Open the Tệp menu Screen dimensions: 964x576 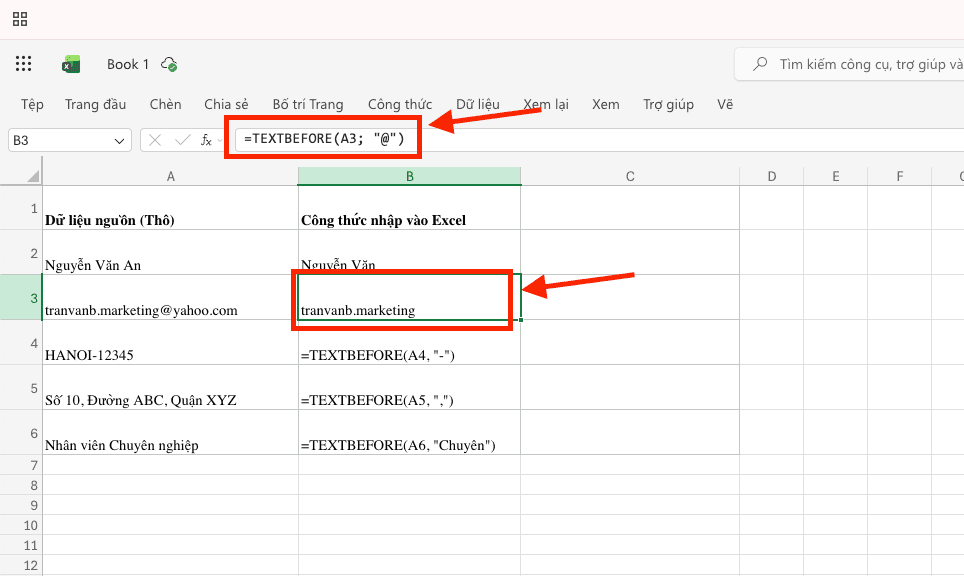coord(32,105)
